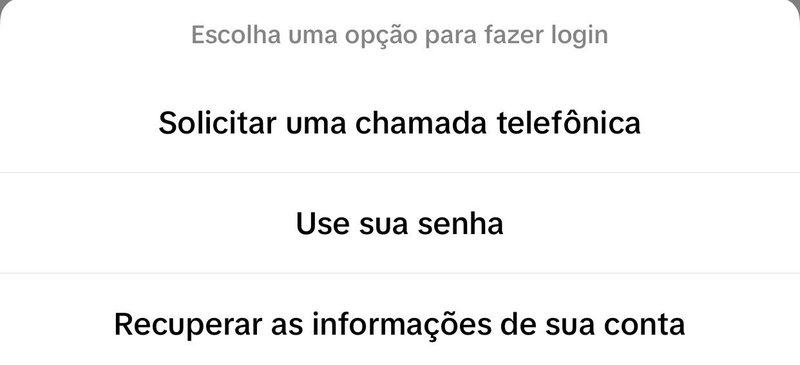Request a phone call to log in
Screen dimensions: 800x365
pyautogui.click(x=400, y=124)
